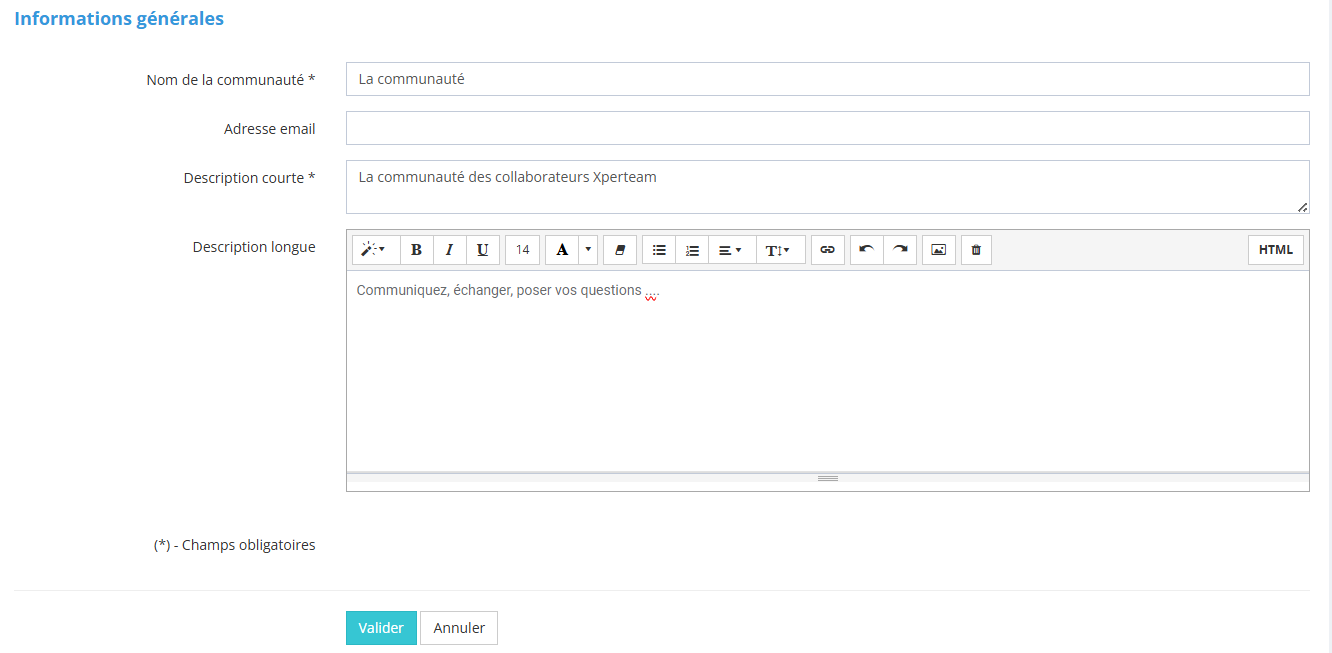1332x653 pixels.
Task: Insert a numbered ordered list
Action: 692,250
